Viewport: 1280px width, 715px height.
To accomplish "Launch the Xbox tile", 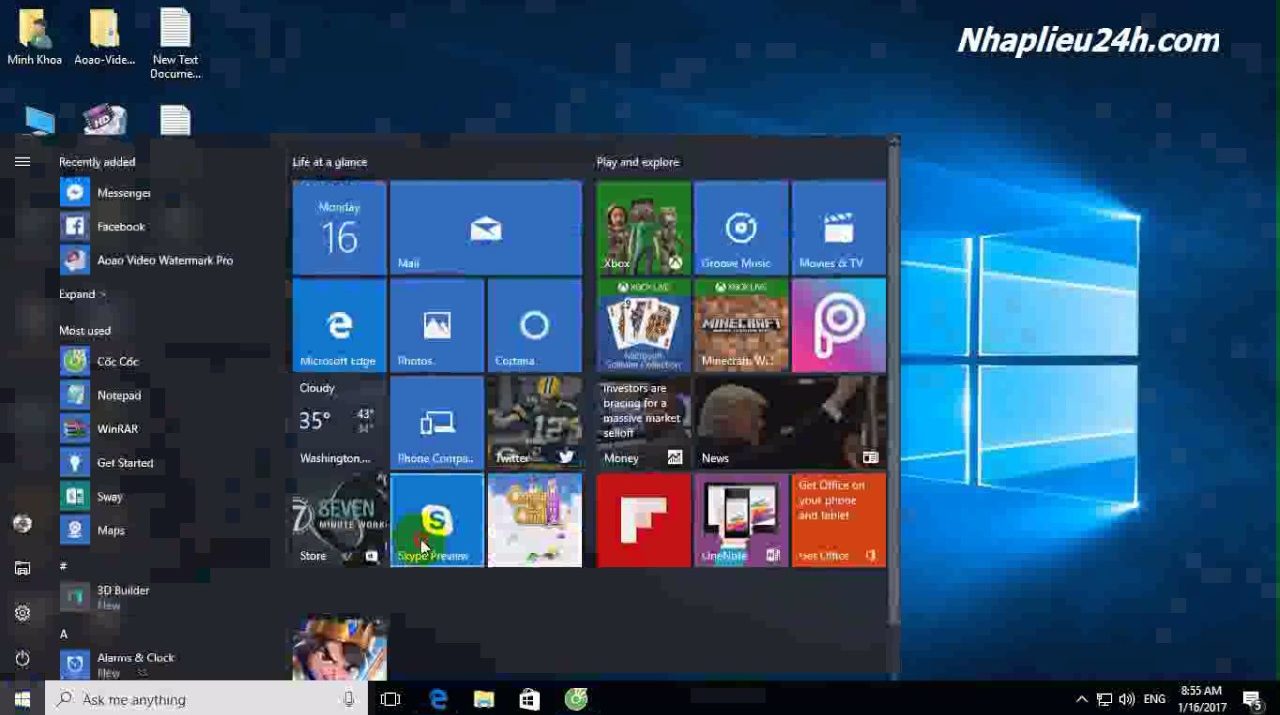I will [x=643, y=228].
